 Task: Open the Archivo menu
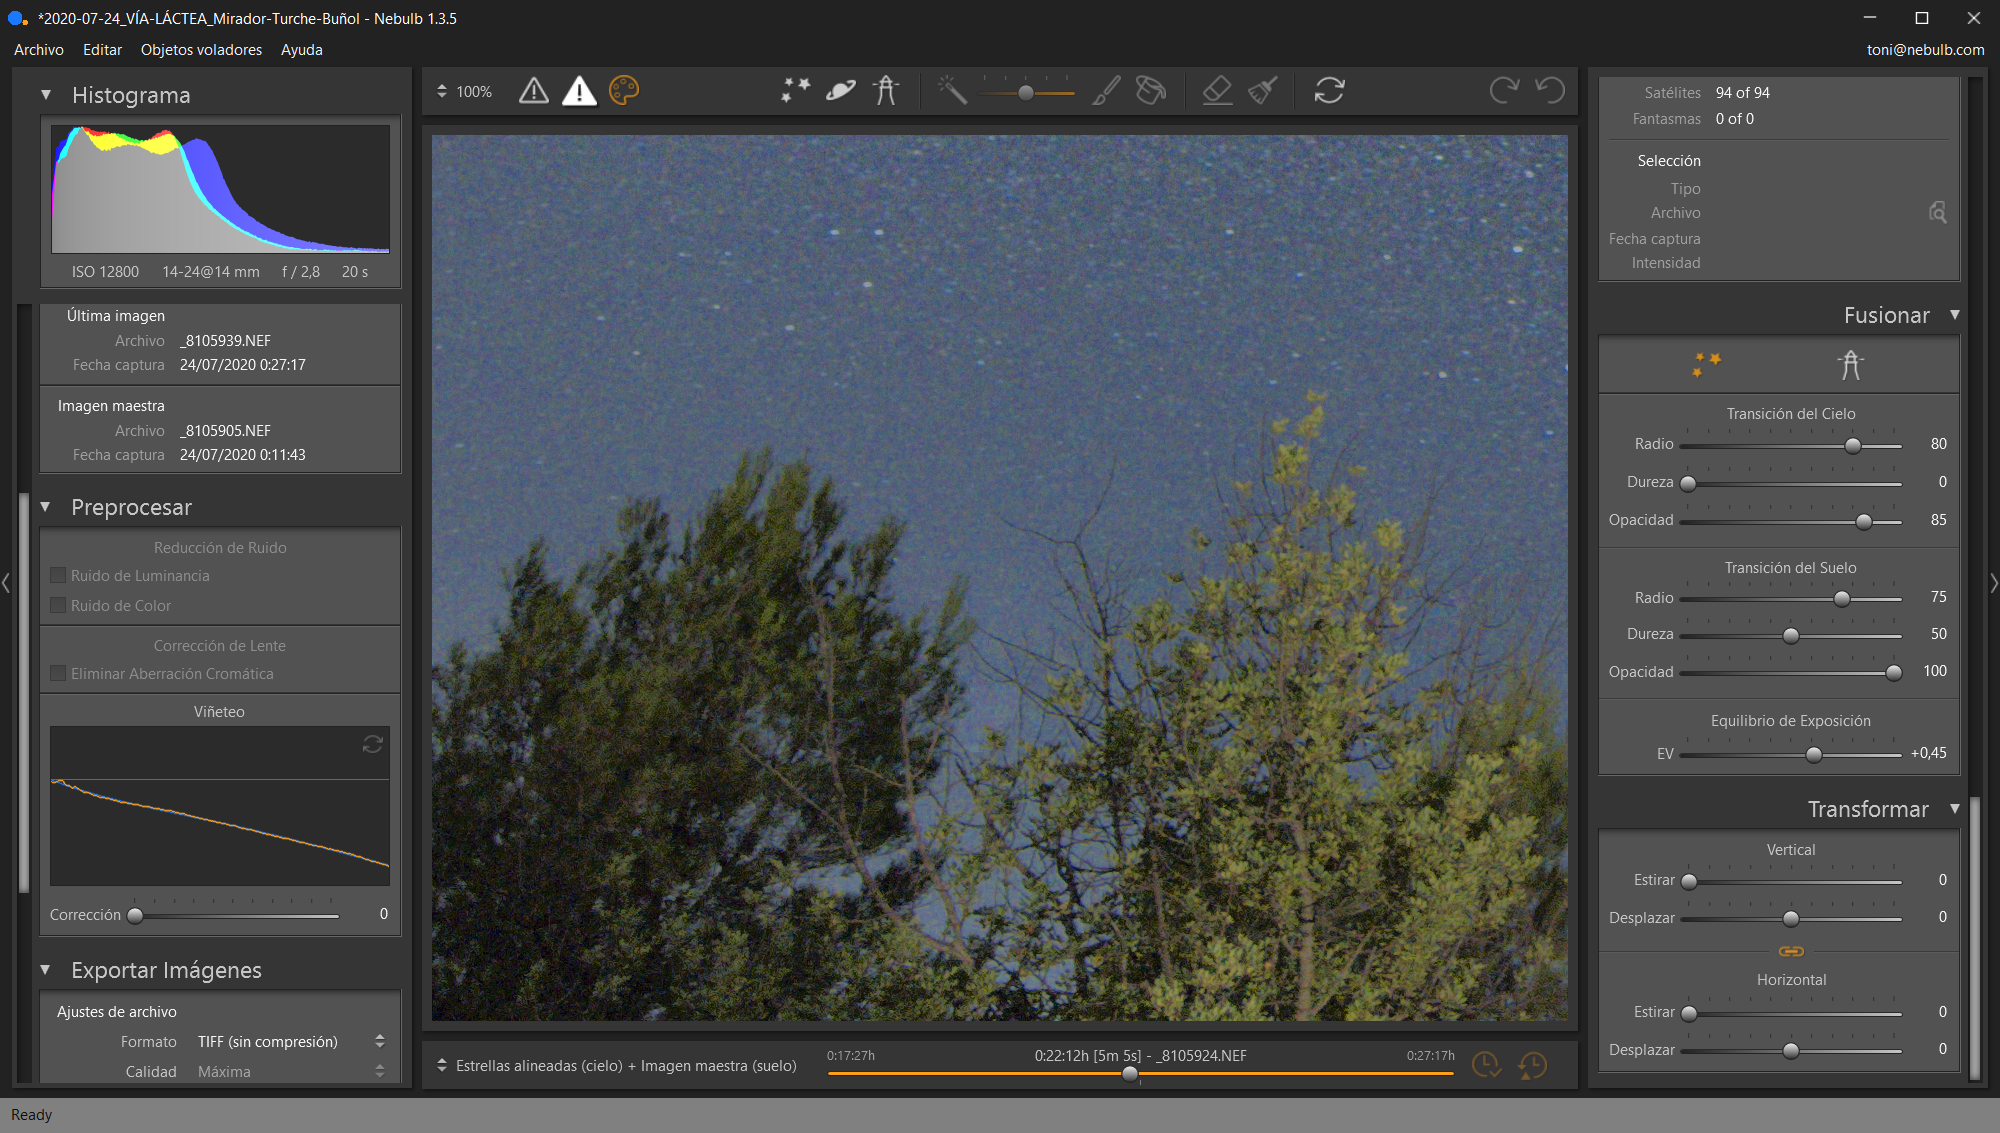click(39, 49)
